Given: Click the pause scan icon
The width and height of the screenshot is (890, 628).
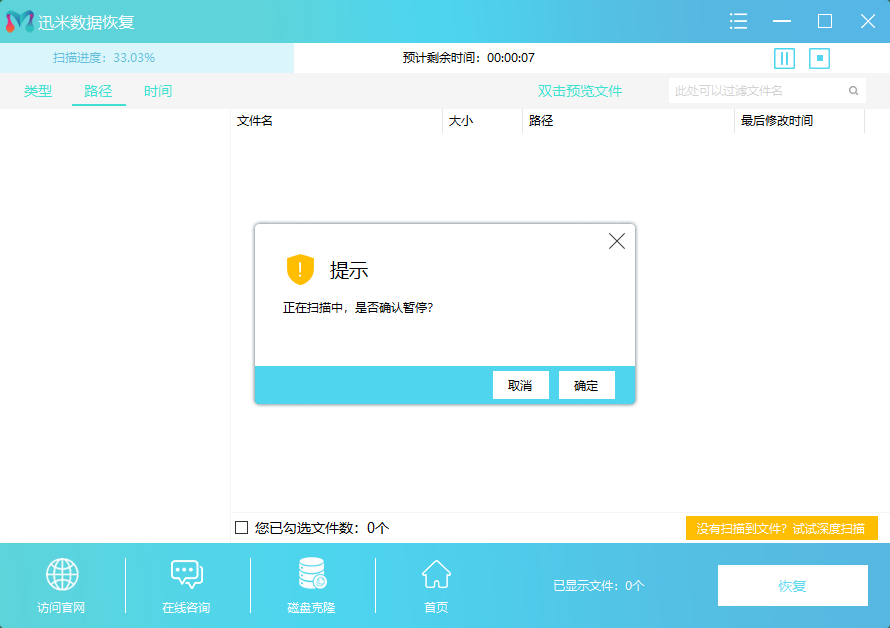Looking at the screenshot, I should click(784, 58).
